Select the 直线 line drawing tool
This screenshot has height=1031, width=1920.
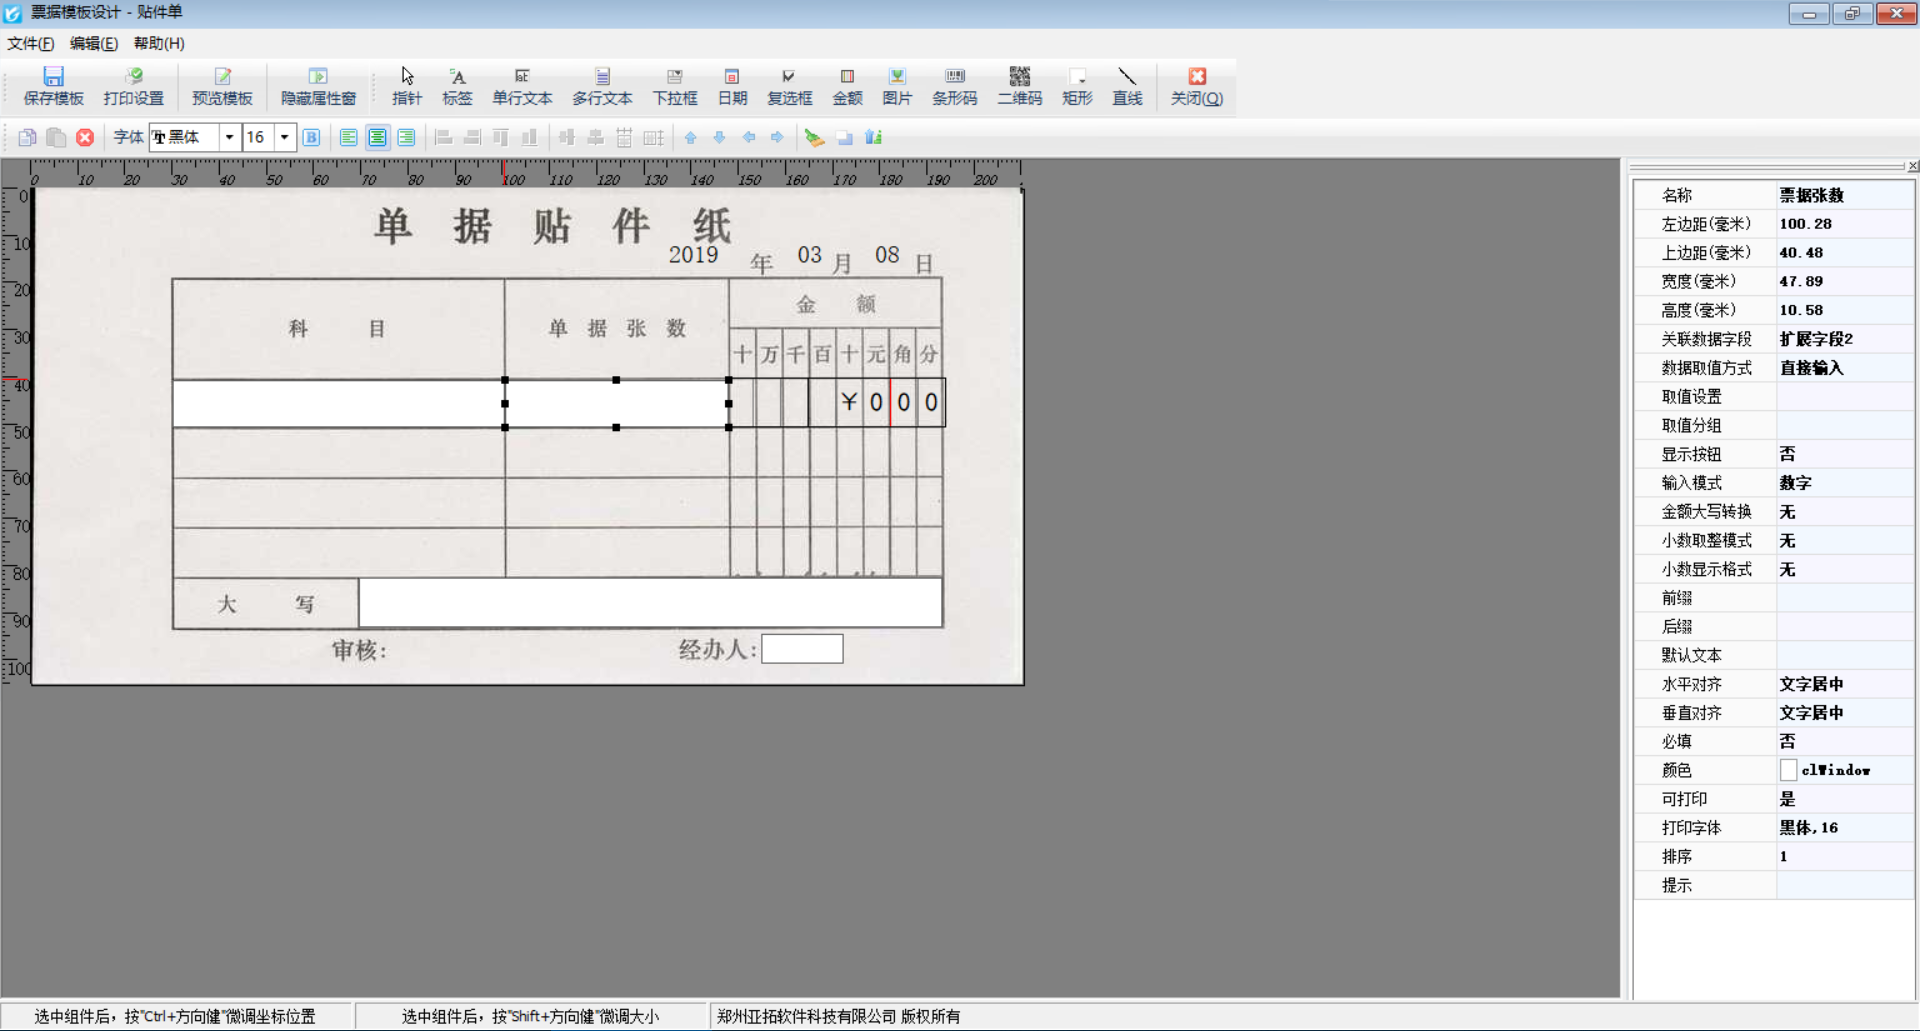point(1127,87)
